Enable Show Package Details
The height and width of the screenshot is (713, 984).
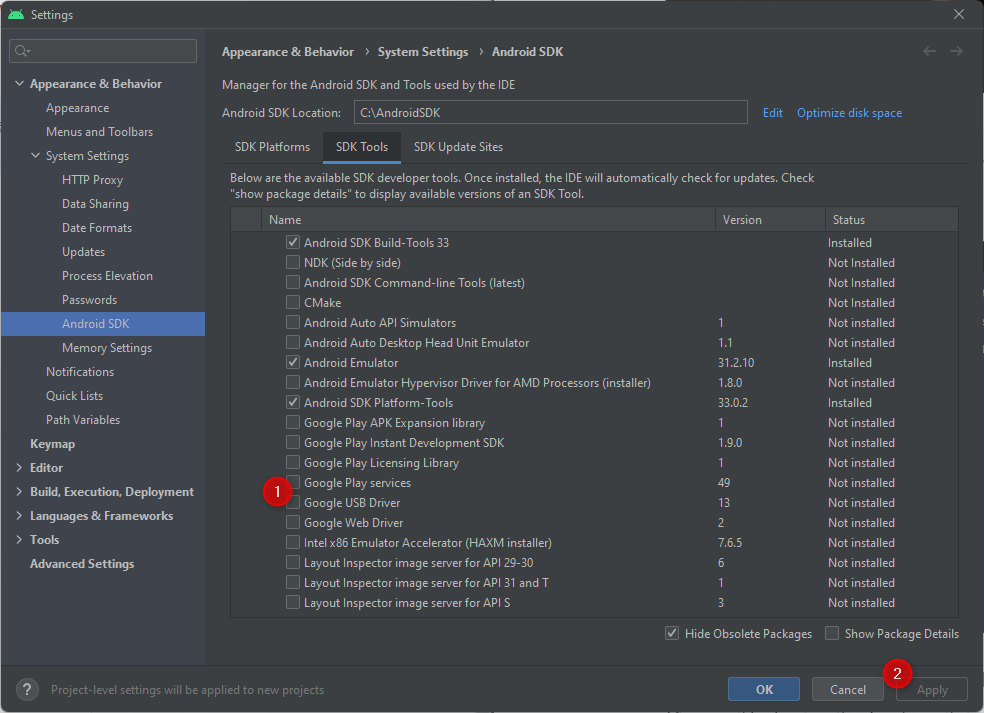[832, 633]
